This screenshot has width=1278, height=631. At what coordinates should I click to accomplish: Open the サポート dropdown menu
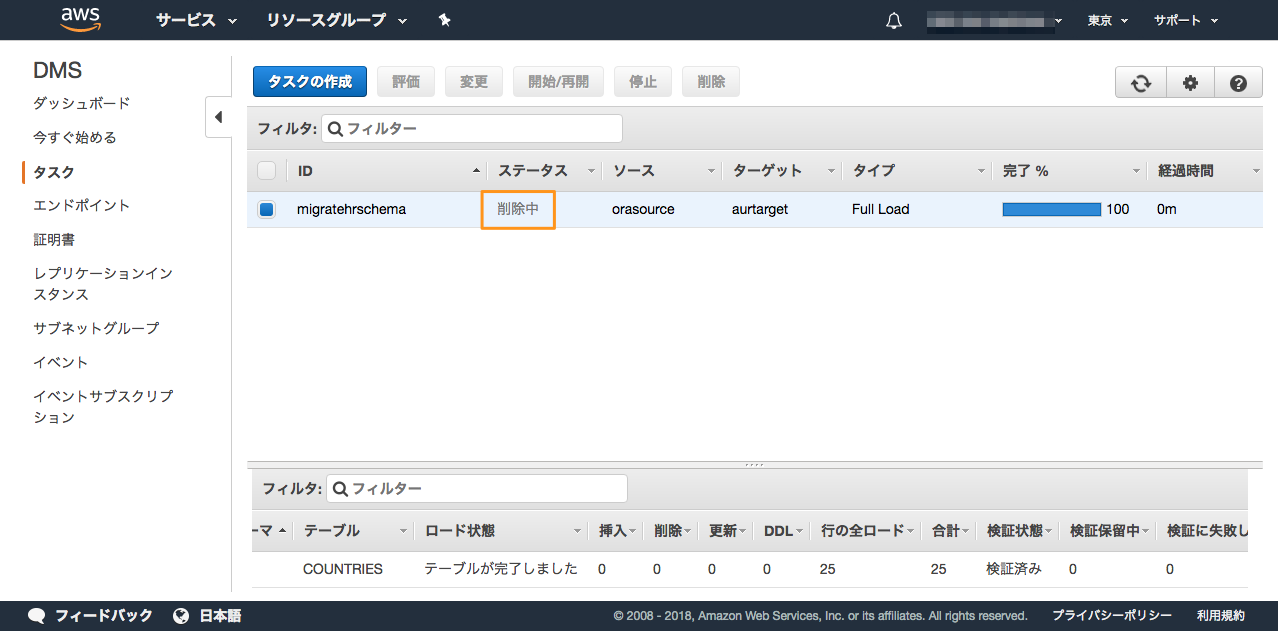1185,20
